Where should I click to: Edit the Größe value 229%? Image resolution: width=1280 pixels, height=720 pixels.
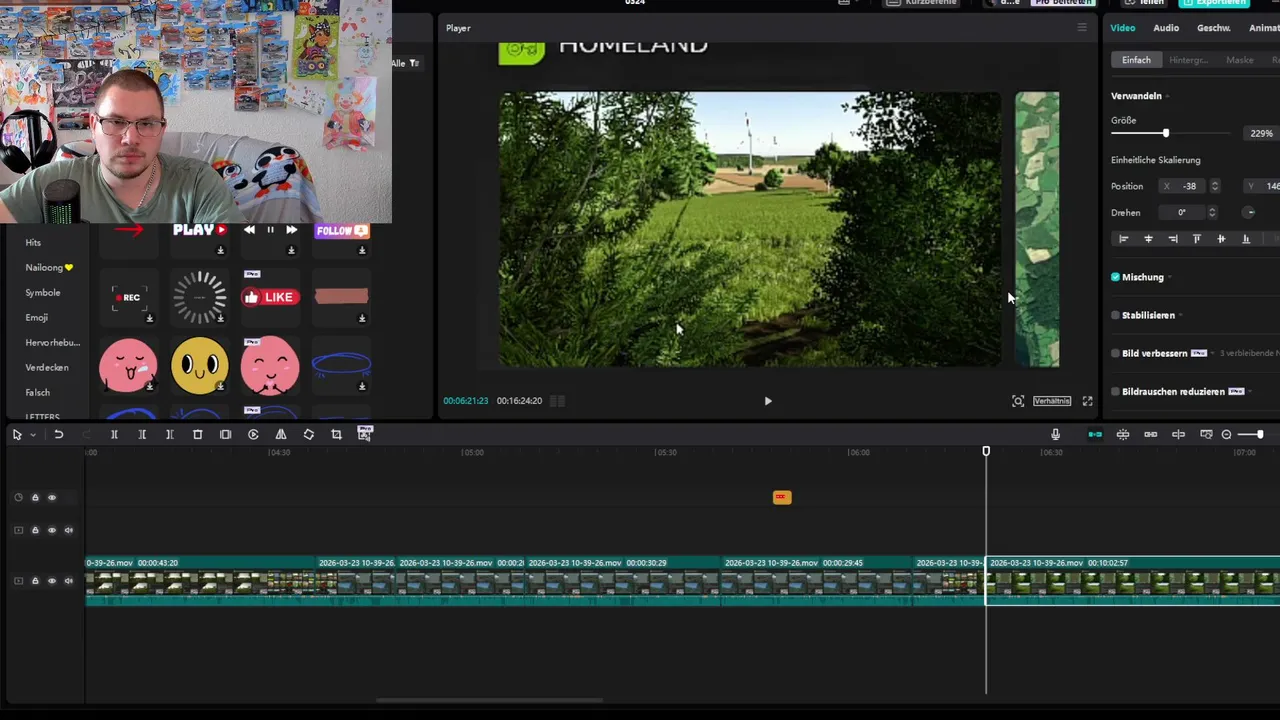[x=1261, y=133]
